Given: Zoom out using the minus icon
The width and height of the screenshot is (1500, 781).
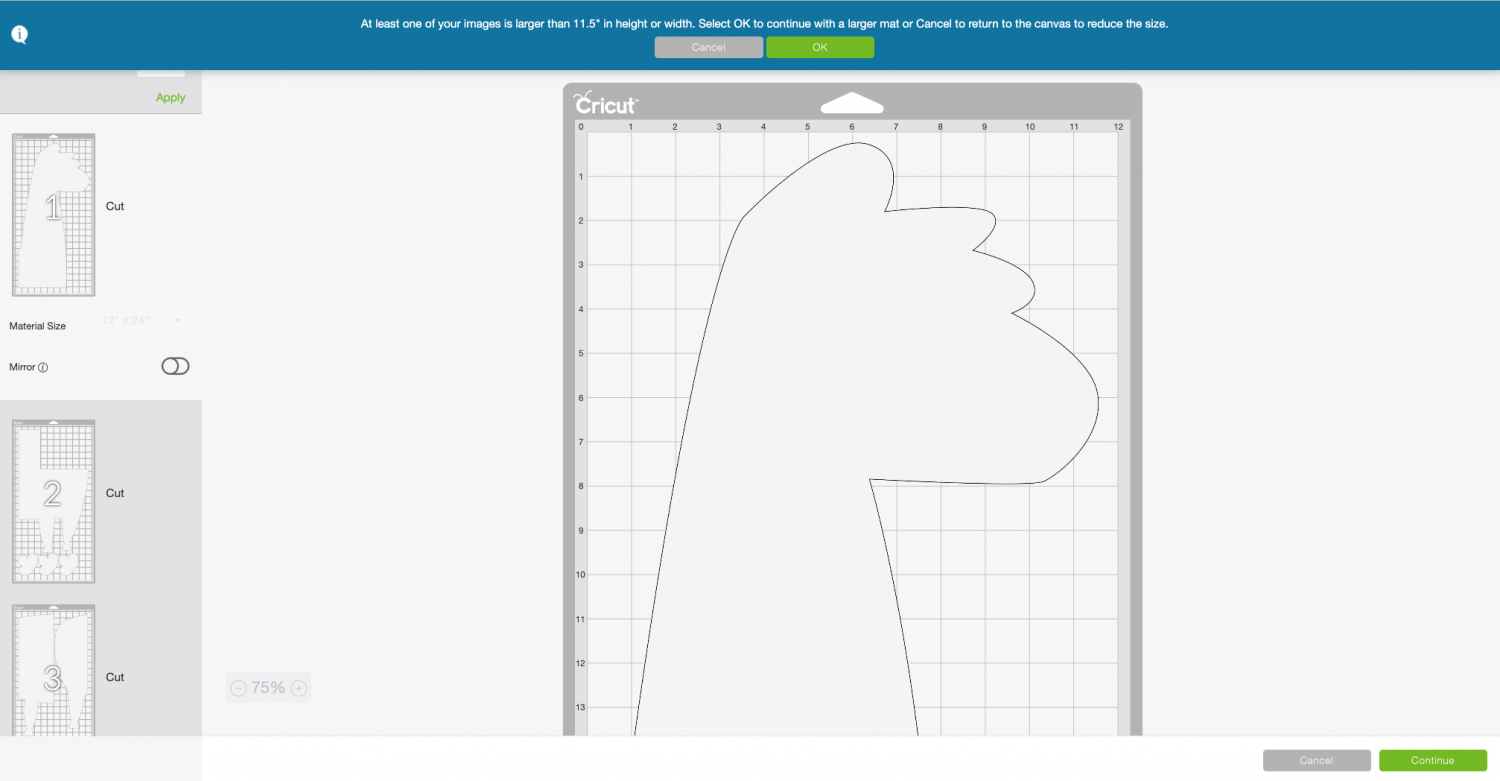Looking at the screenshot, I should point(238,687).
